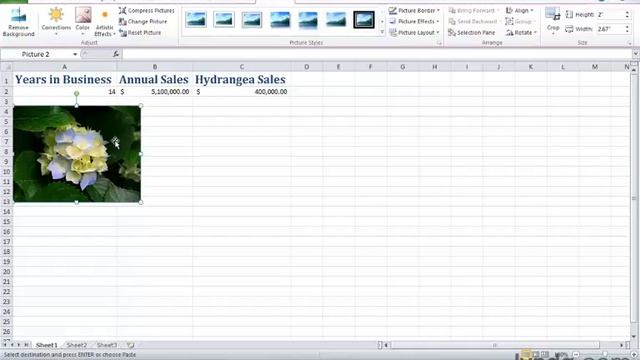Screen dimensions: 640x360
Task: Open Artistic Effects gallery
Action: coord(104,23)
